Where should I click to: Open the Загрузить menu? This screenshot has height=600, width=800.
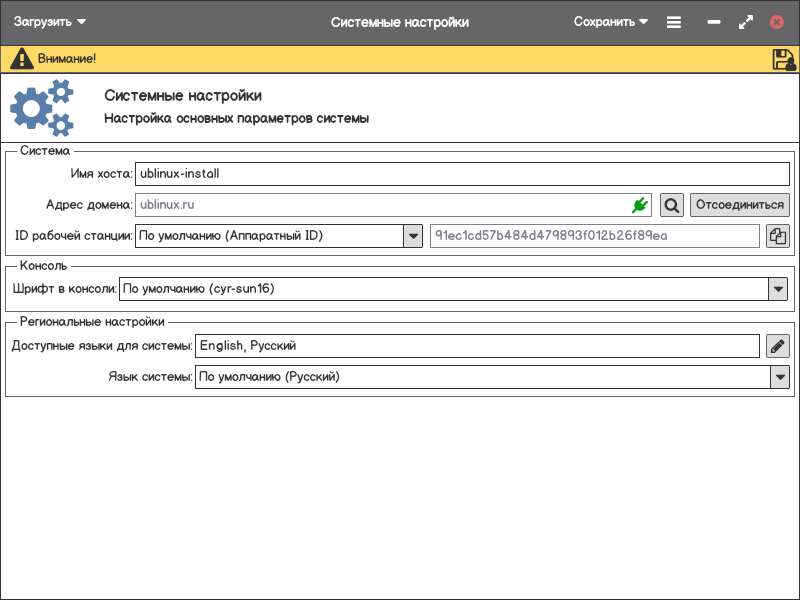50,22
